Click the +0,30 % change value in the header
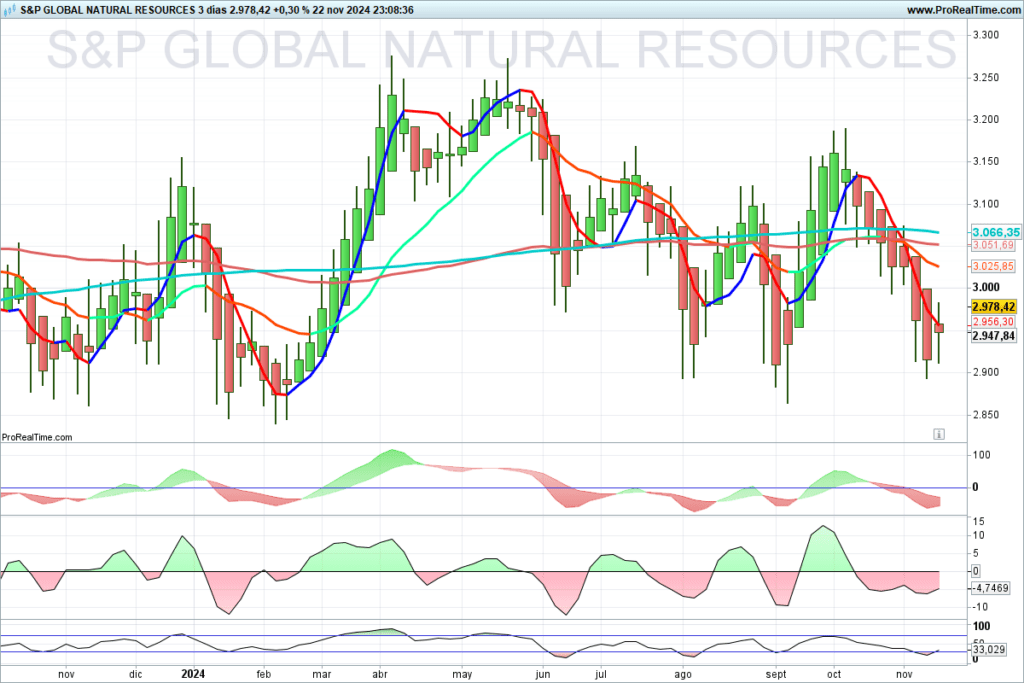Image resolution: width=1024 pixels, height=683 pixels. 290,10
